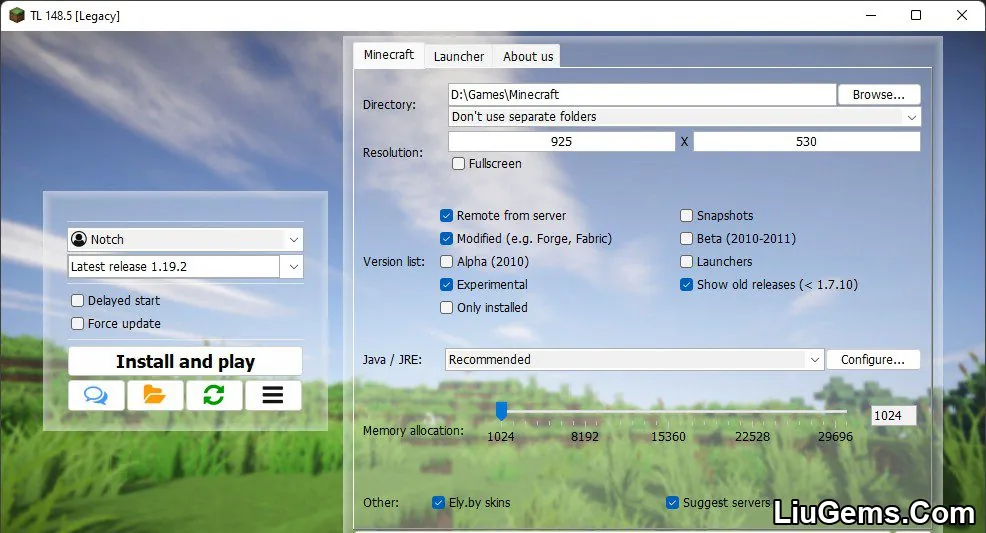Click the memory value field showing 1024
Image resolution: width=986 pixels, height=533 pixels.
894,415
